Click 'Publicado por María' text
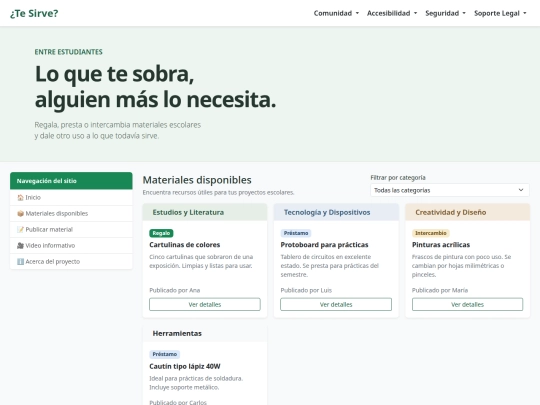 [440, 290]
